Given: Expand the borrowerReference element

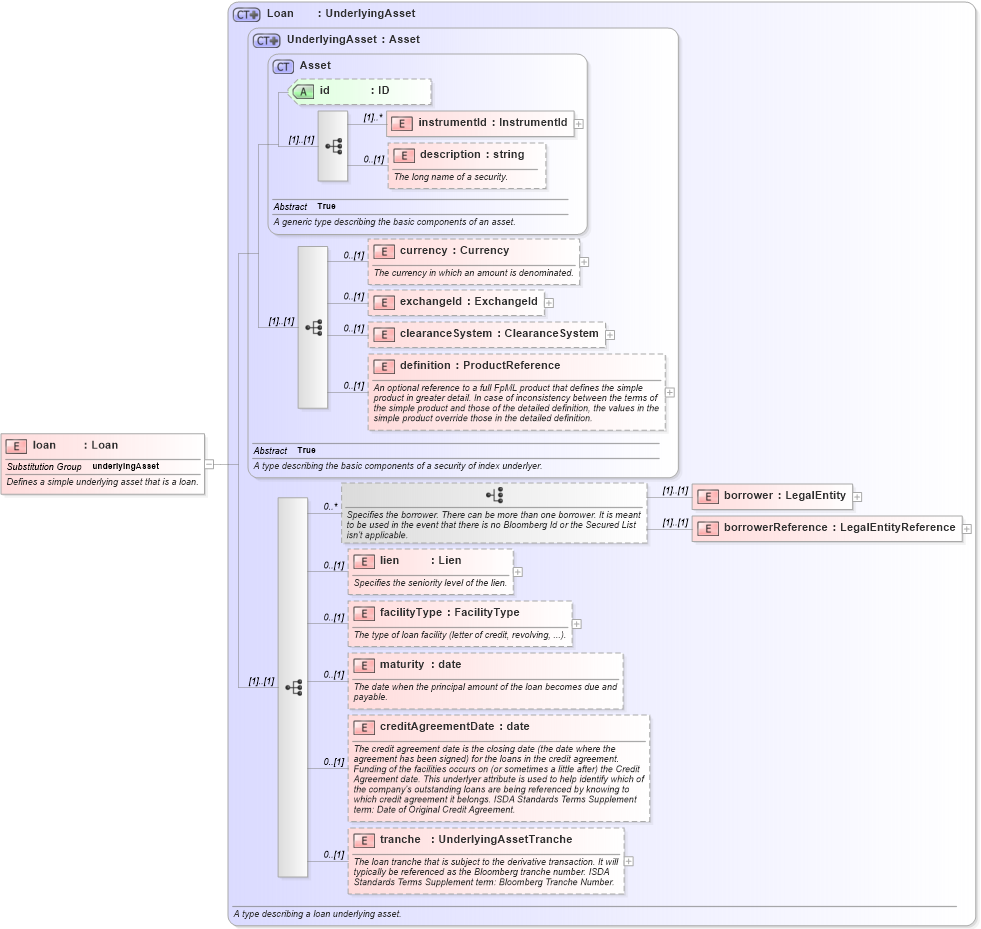Looking at the screenshot, I should 967,528.
